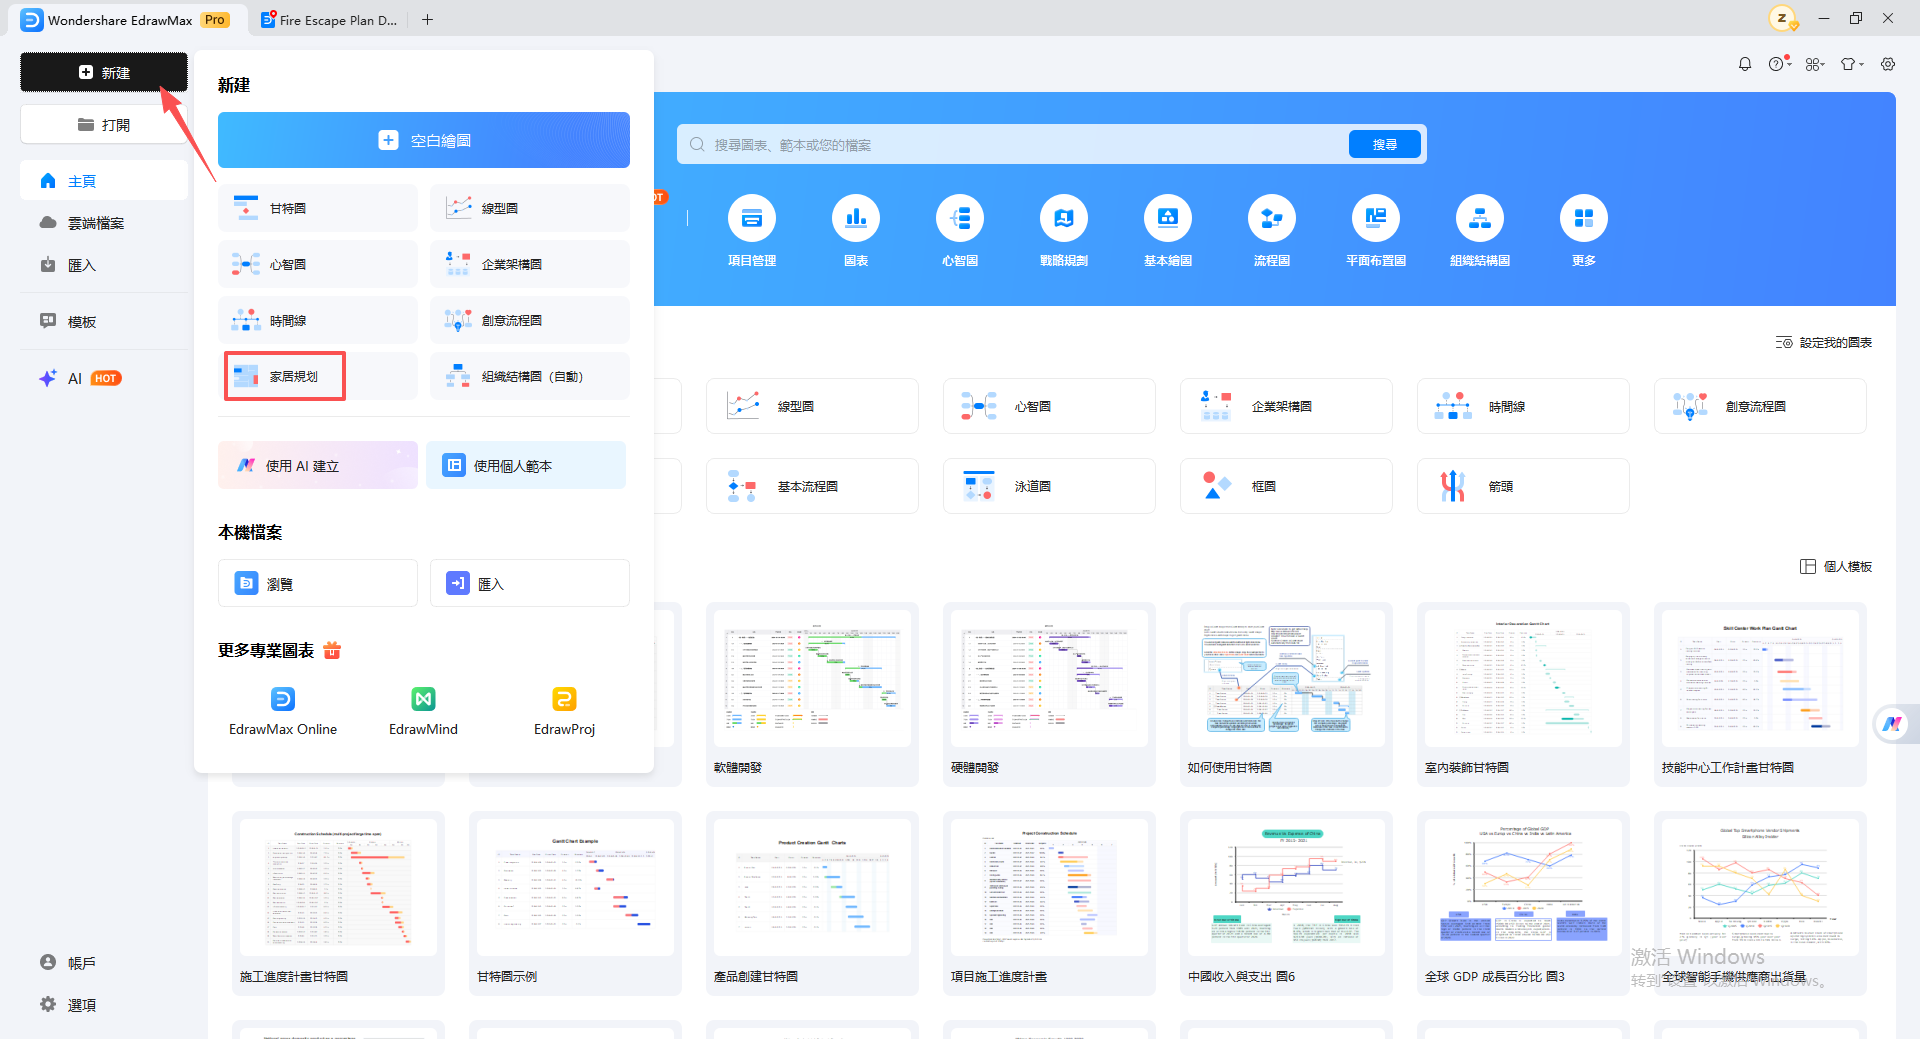The image size is (1920, 1039).
Task: Choose 组织结构图 (自動) in the new panel
Action: click(530, 376)
